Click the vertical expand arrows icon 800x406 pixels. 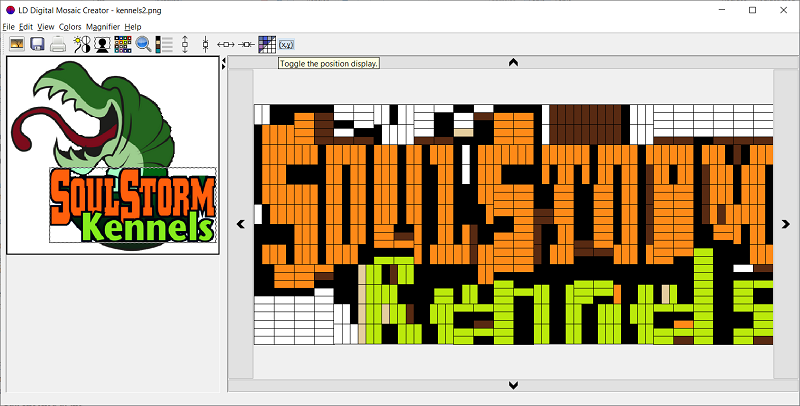(x=185, y=44)
